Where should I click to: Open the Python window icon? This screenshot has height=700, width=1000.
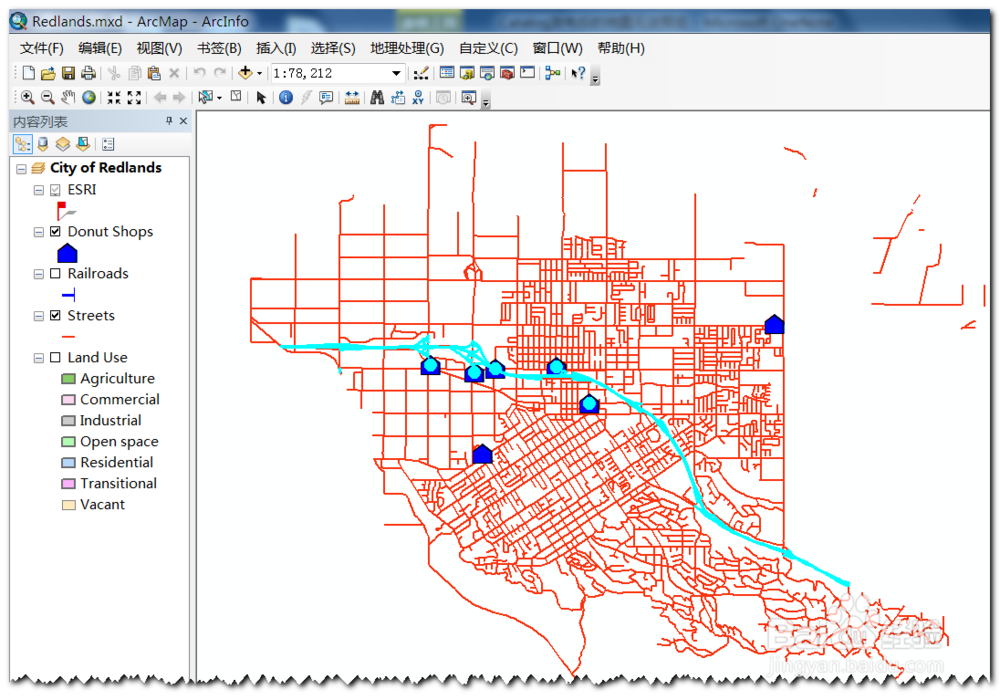tap(527, 73)
